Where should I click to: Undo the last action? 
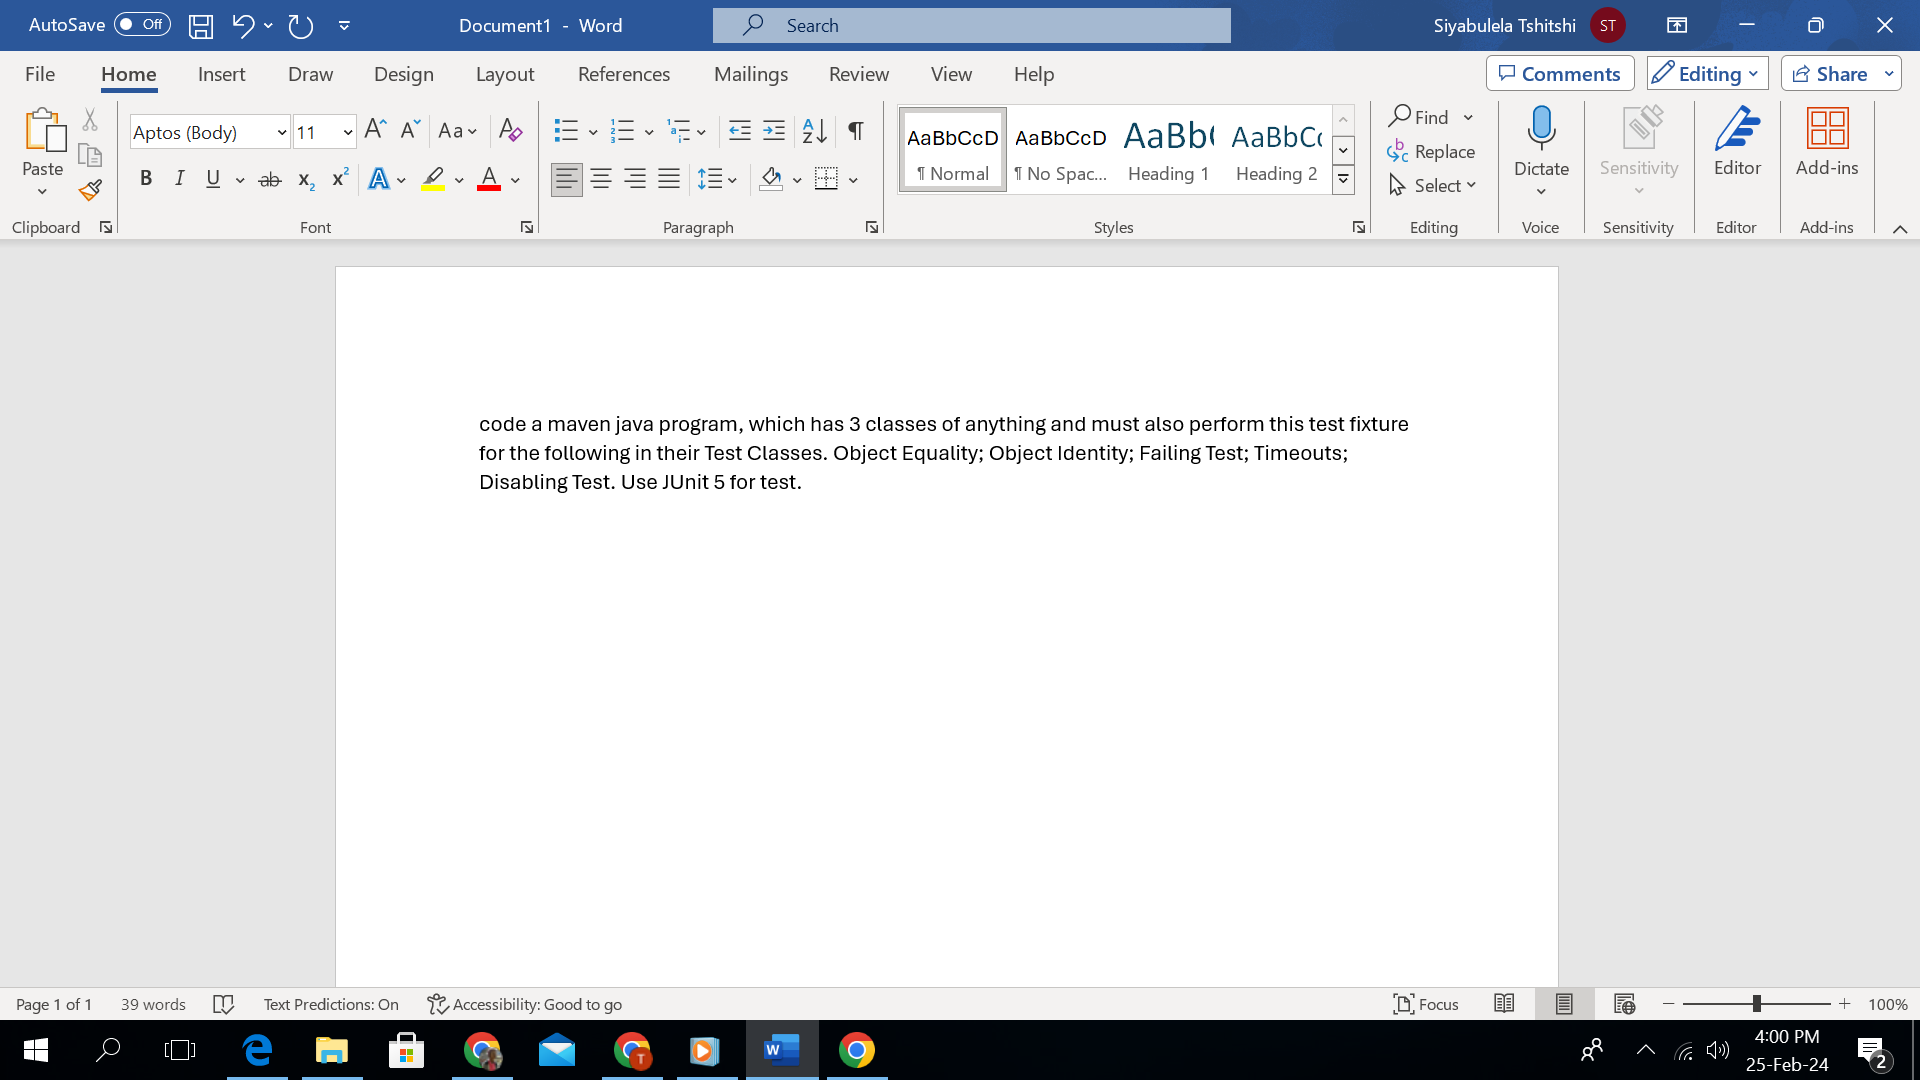click(242, 26)
